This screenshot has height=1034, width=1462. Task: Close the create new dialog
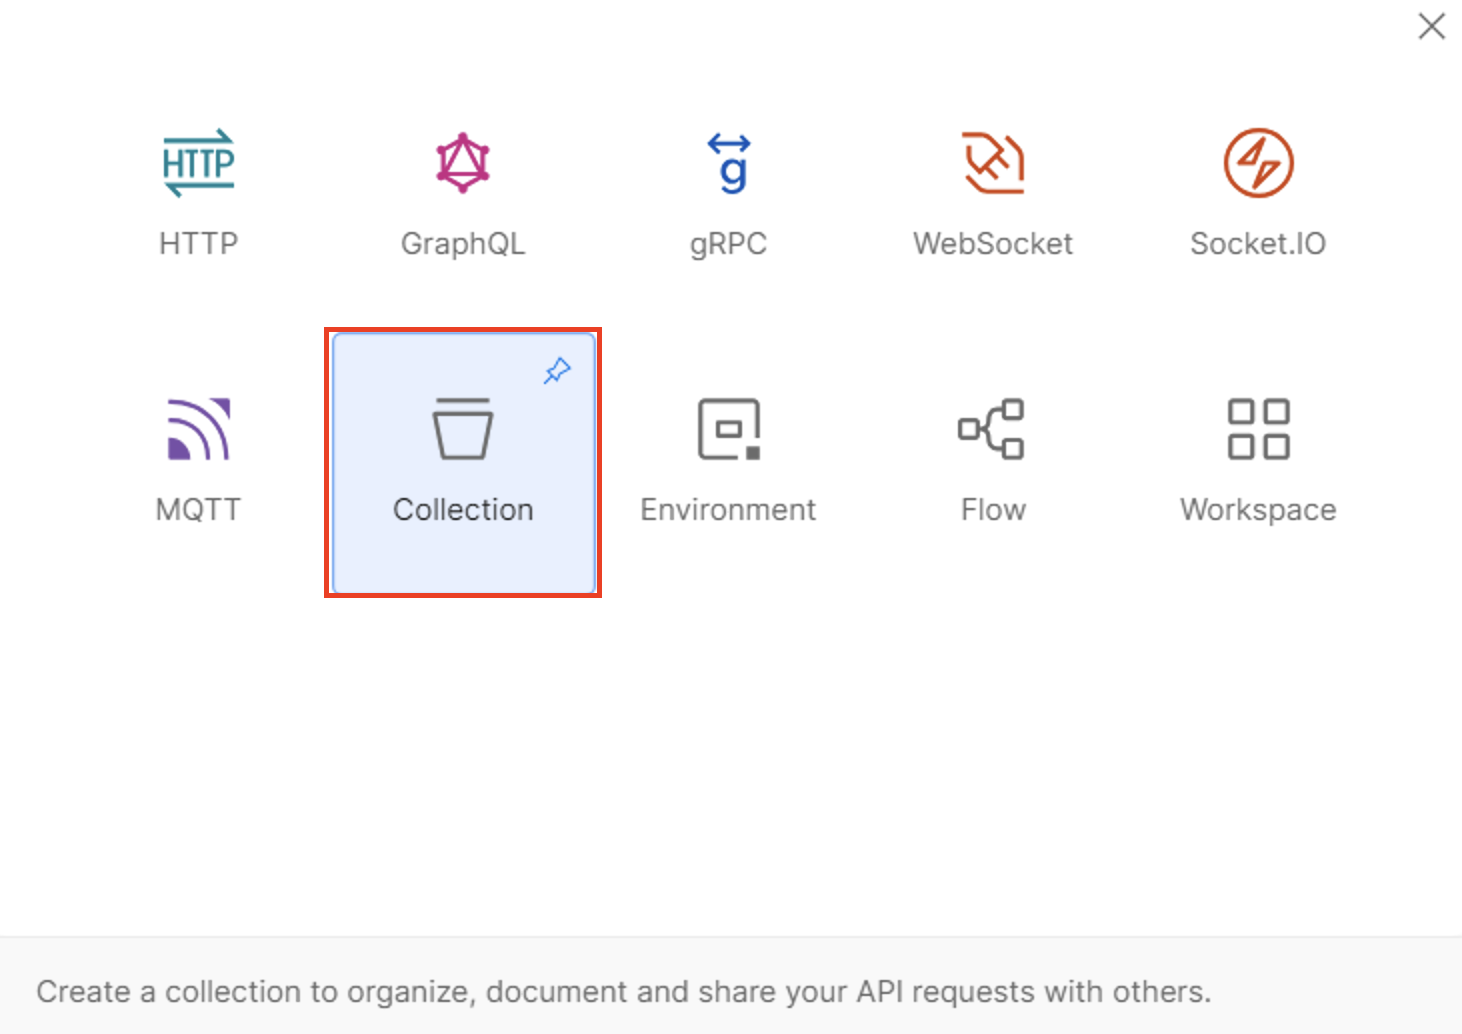1431,27
